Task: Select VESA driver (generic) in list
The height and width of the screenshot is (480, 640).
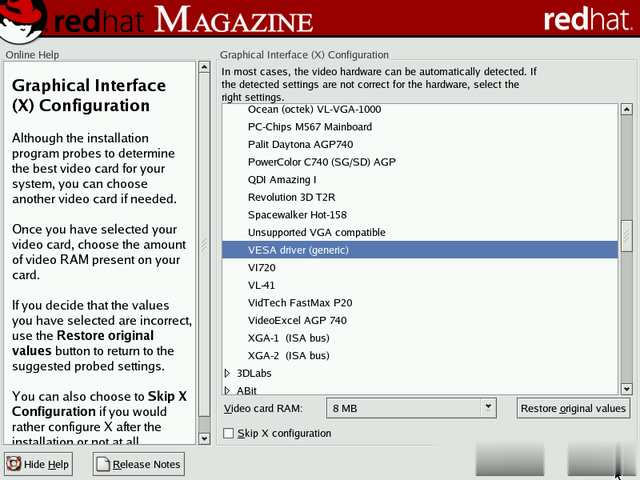Action: pyautogui.click(x=420, y=250)
